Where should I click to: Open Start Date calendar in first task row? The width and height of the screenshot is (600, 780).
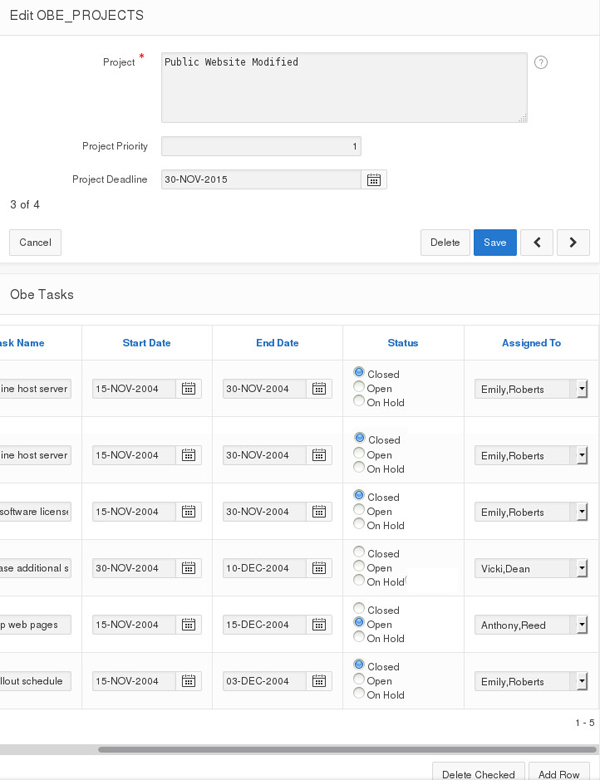(188, 389)
